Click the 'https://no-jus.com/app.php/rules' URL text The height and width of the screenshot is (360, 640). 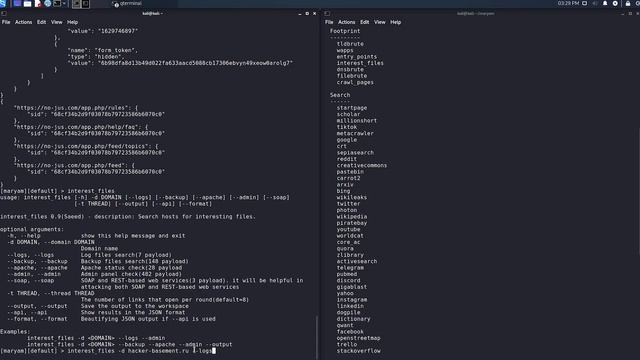pyautogui.click(x=72, y=108)
